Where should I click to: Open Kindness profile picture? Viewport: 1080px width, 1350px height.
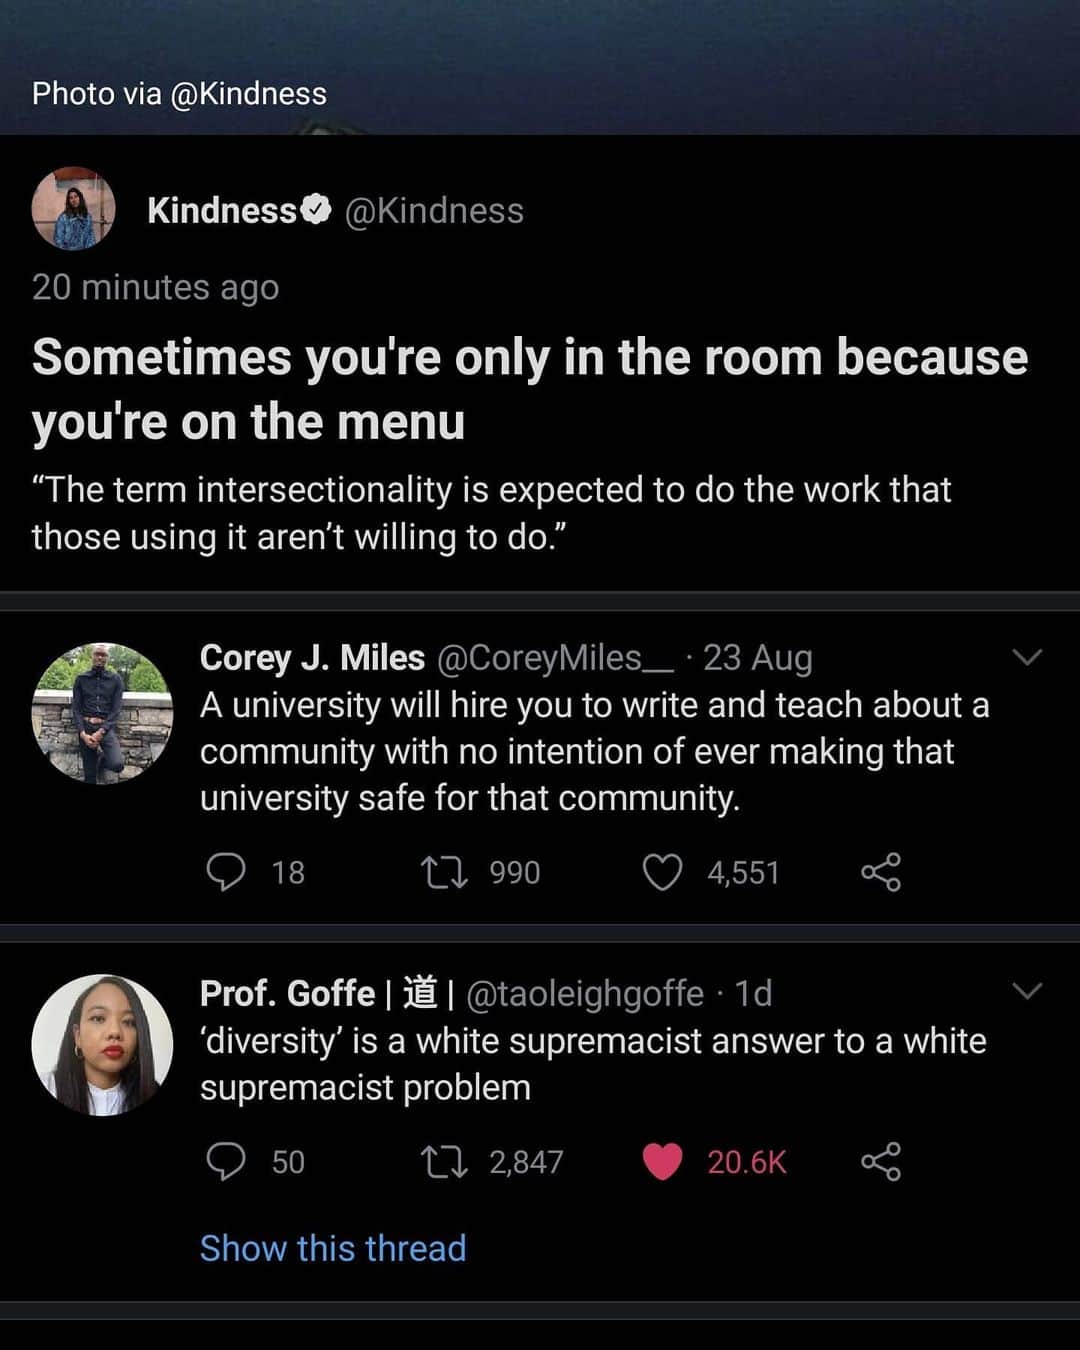pos(74,209)
